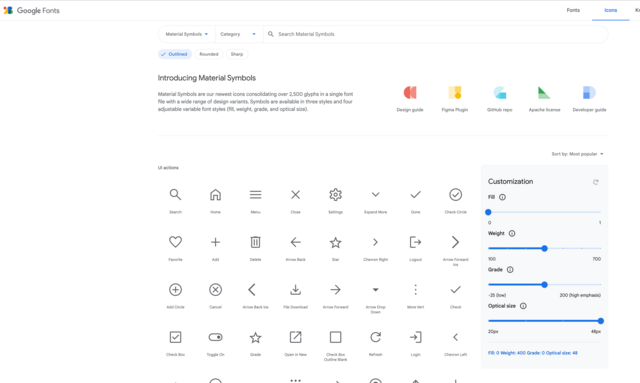Viewport: 640px width, 383px height.
Task: Select the Toggle On icon
Action: pyautogui.click(x=216, y=337)
